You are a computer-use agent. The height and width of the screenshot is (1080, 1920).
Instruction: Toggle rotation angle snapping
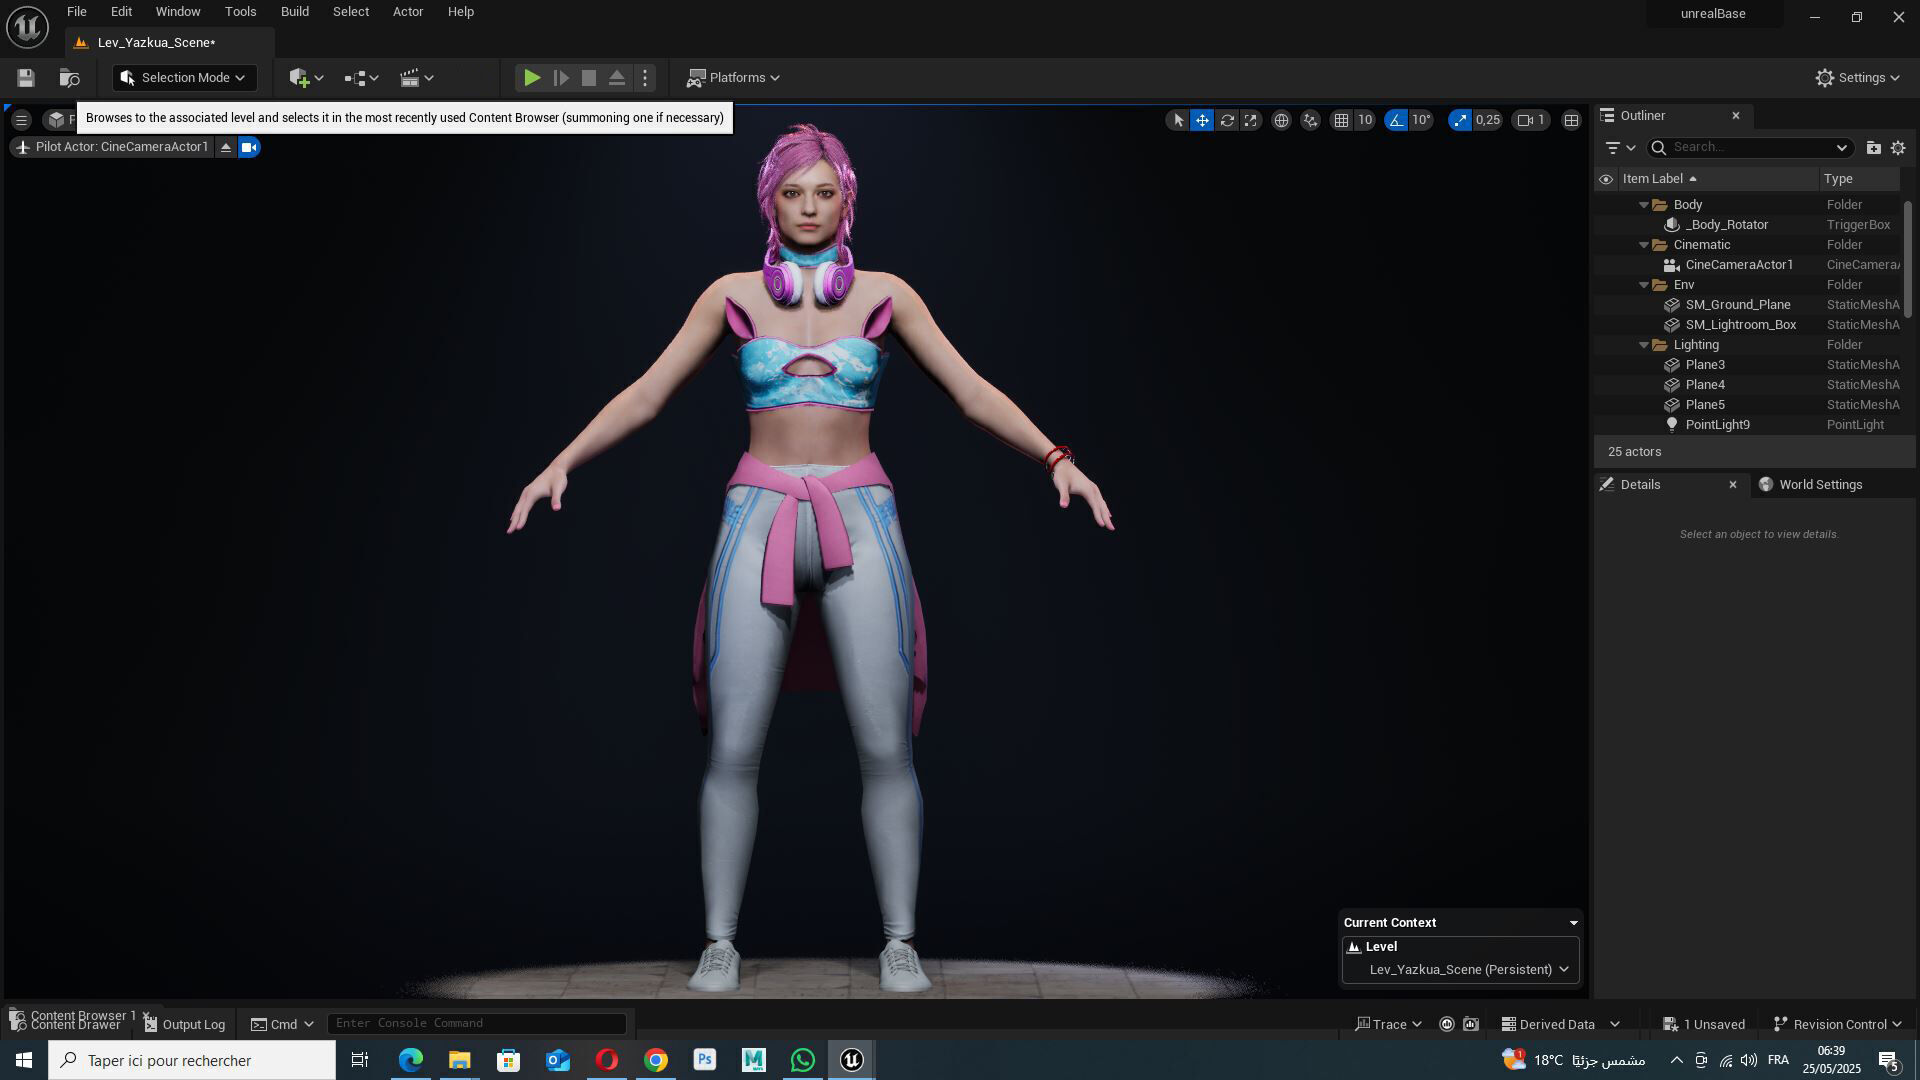tap(1396, 120)
